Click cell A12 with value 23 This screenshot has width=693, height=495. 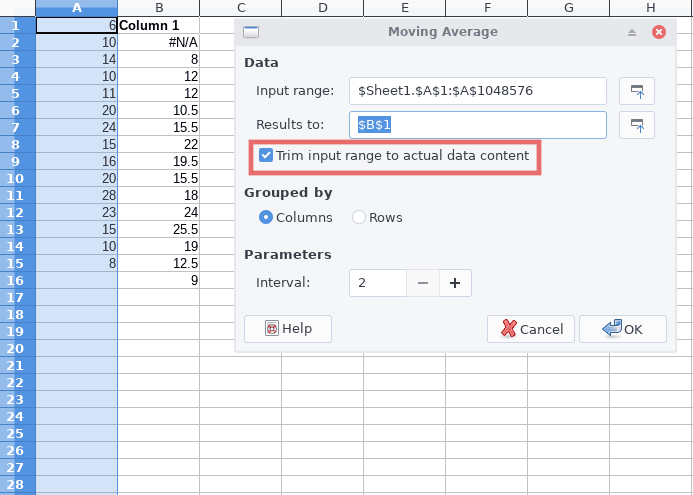(x=76, y=212)
